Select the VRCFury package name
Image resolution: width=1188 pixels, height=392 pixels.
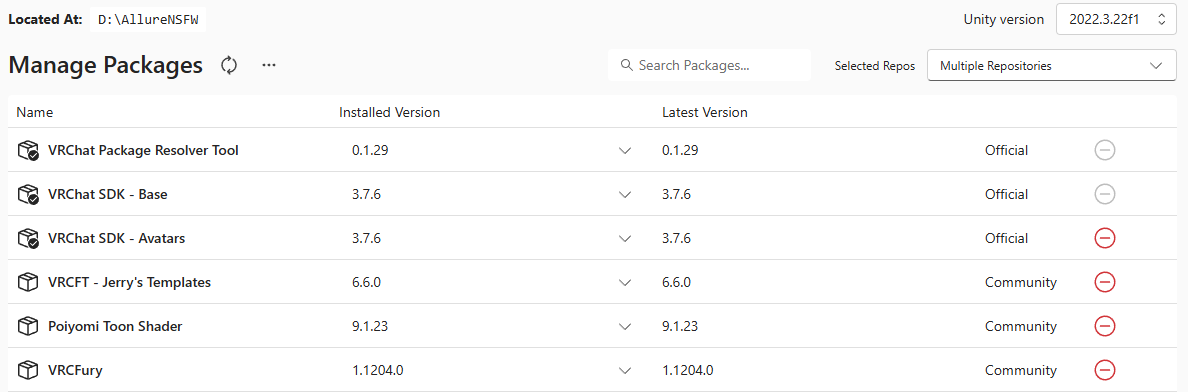(x=75, y=370)
